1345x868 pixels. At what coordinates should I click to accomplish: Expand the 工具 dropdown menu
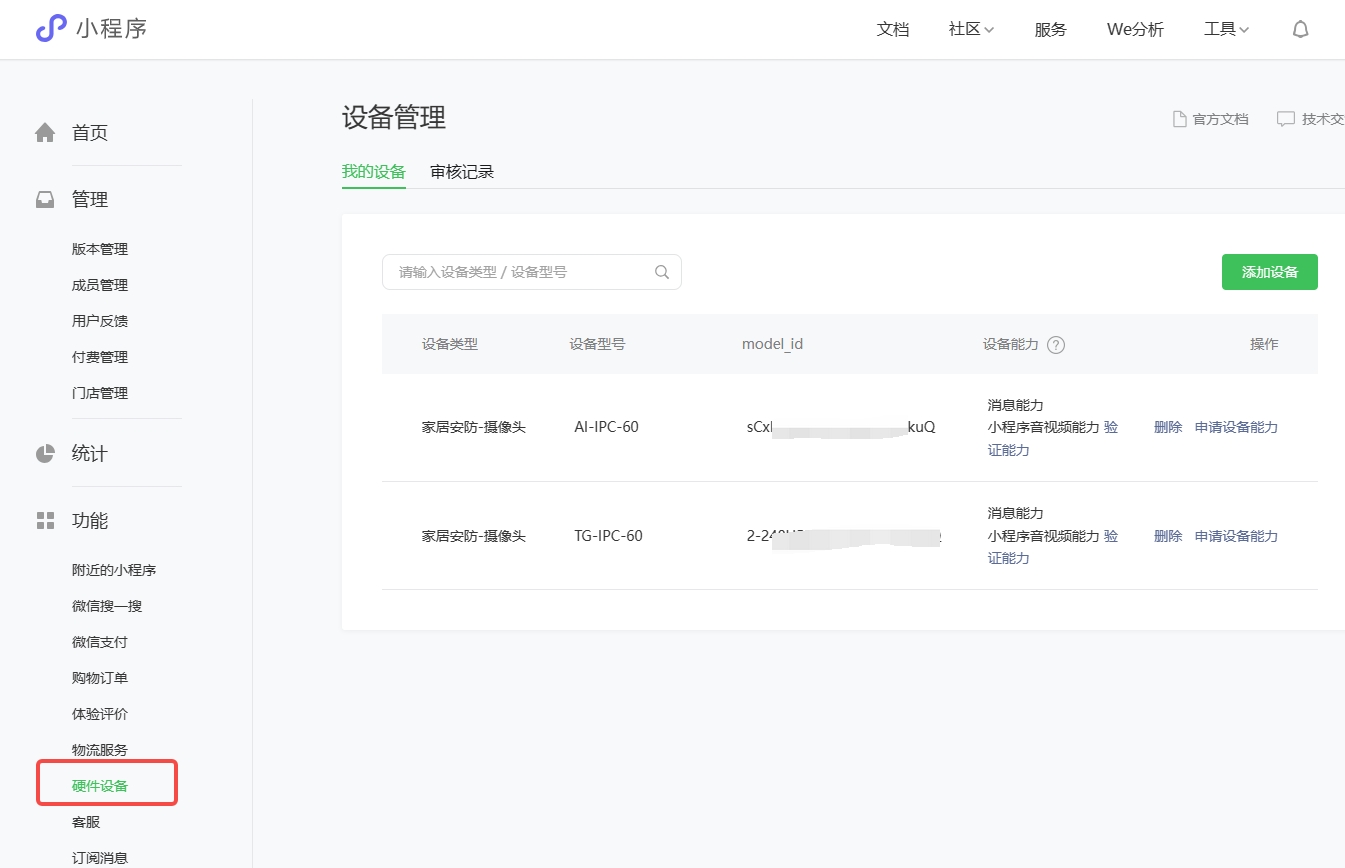1226,30
